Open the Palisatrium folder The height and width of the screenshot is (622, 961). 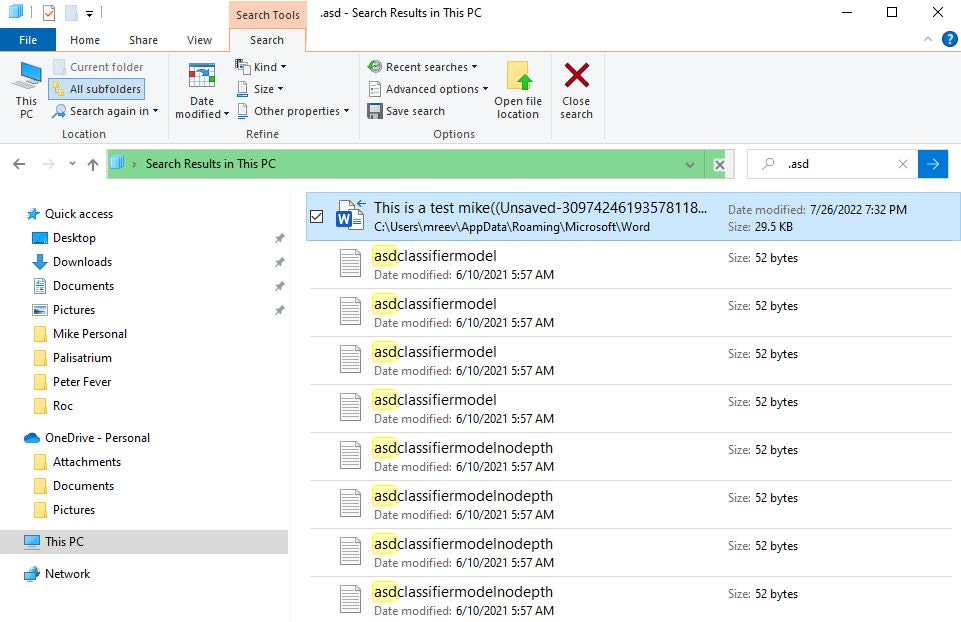pyautogui.click(x=72, y=357)
